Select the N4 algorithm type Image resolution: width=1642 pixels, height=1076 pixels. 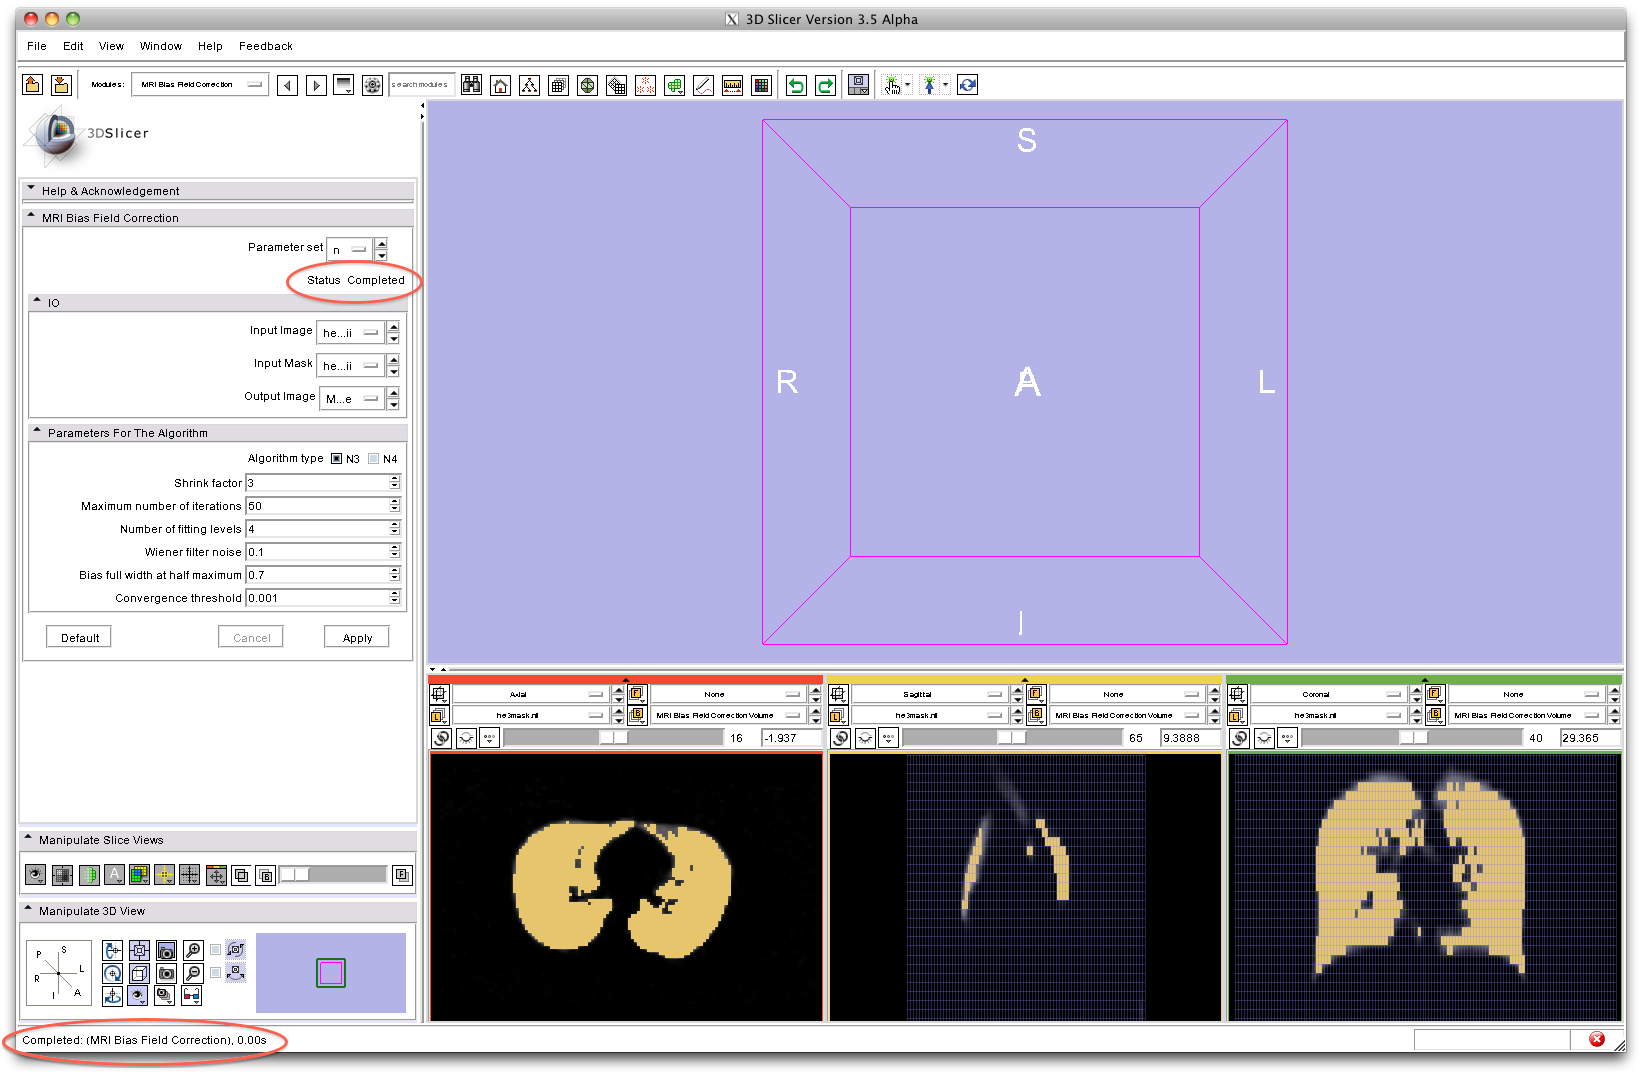[x=374, y=459]
